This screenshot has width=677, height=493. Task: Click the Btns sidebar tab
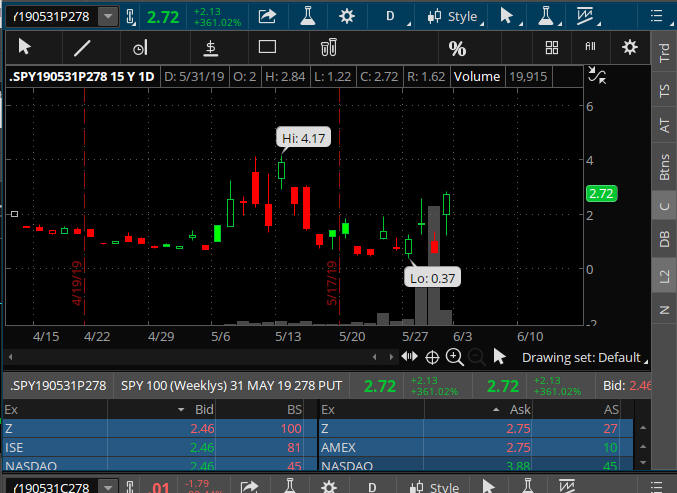click(664, 164)
